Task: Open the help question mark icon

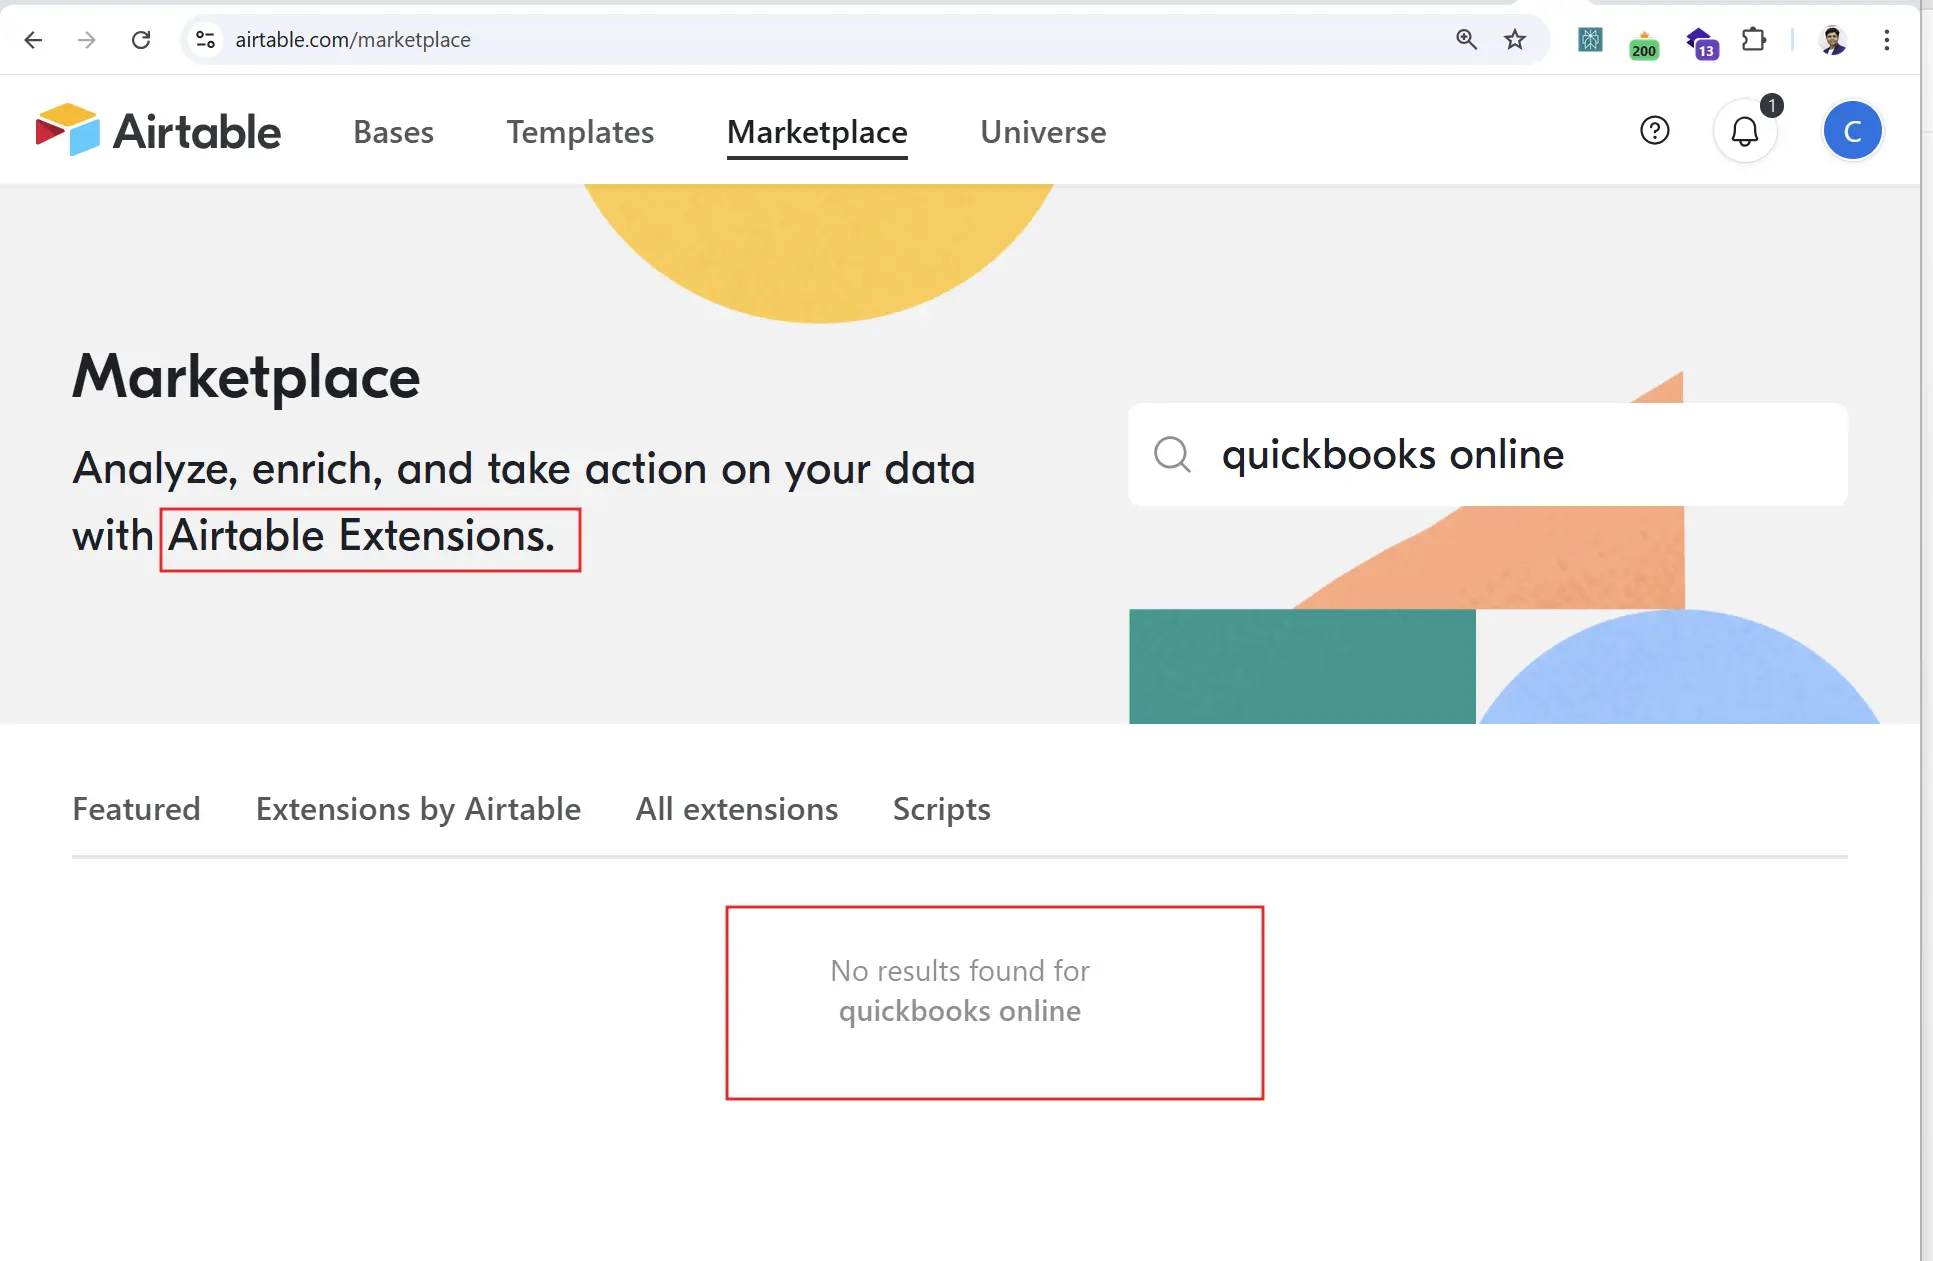Action: pyautogui.click(x=1654, y=131)
